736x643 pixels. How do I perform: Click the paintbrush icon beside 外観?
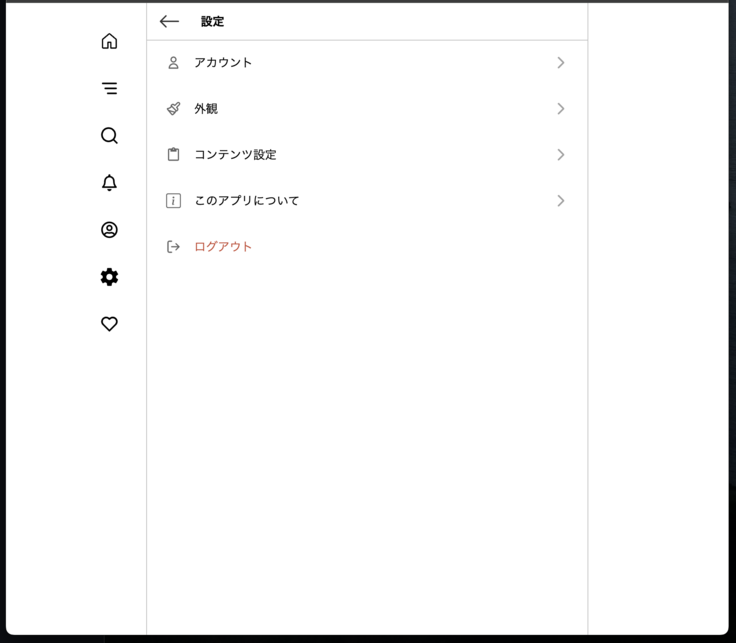[173, 108]
